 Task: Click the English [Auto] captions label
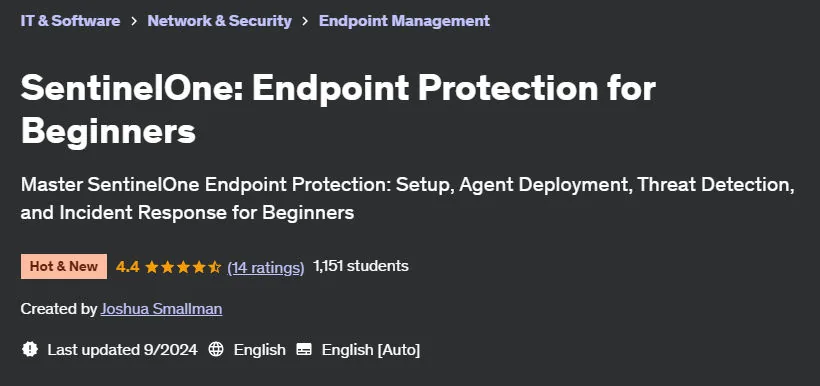pyautogui.click(x=371, y=349)
